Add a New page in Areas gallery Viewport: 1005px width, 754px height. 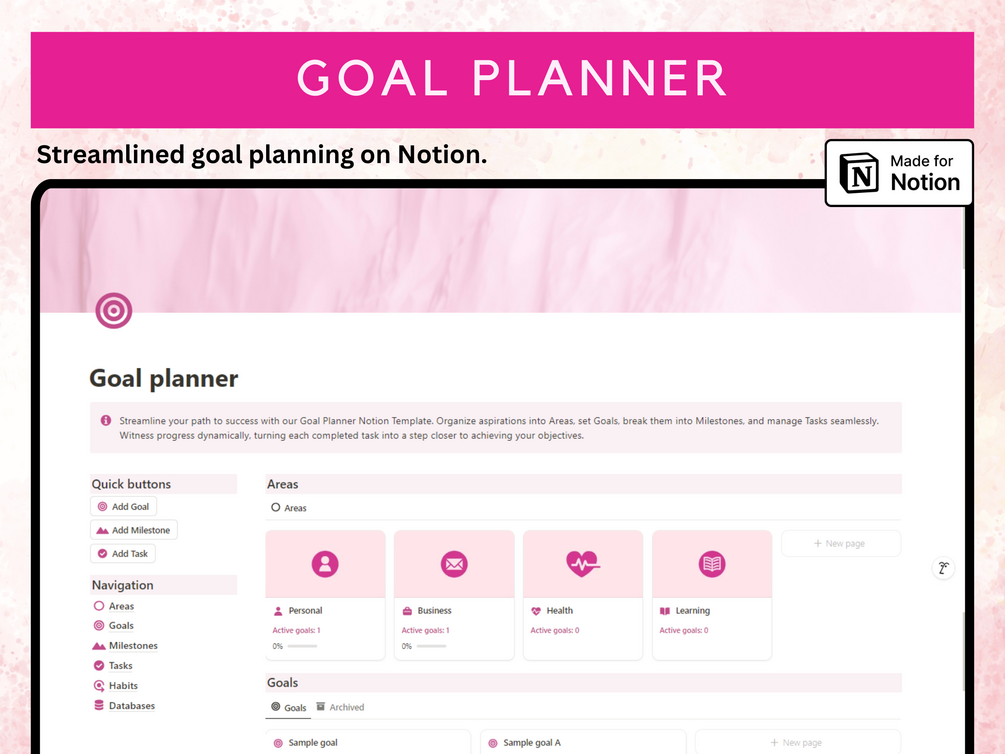click(840, 544)
